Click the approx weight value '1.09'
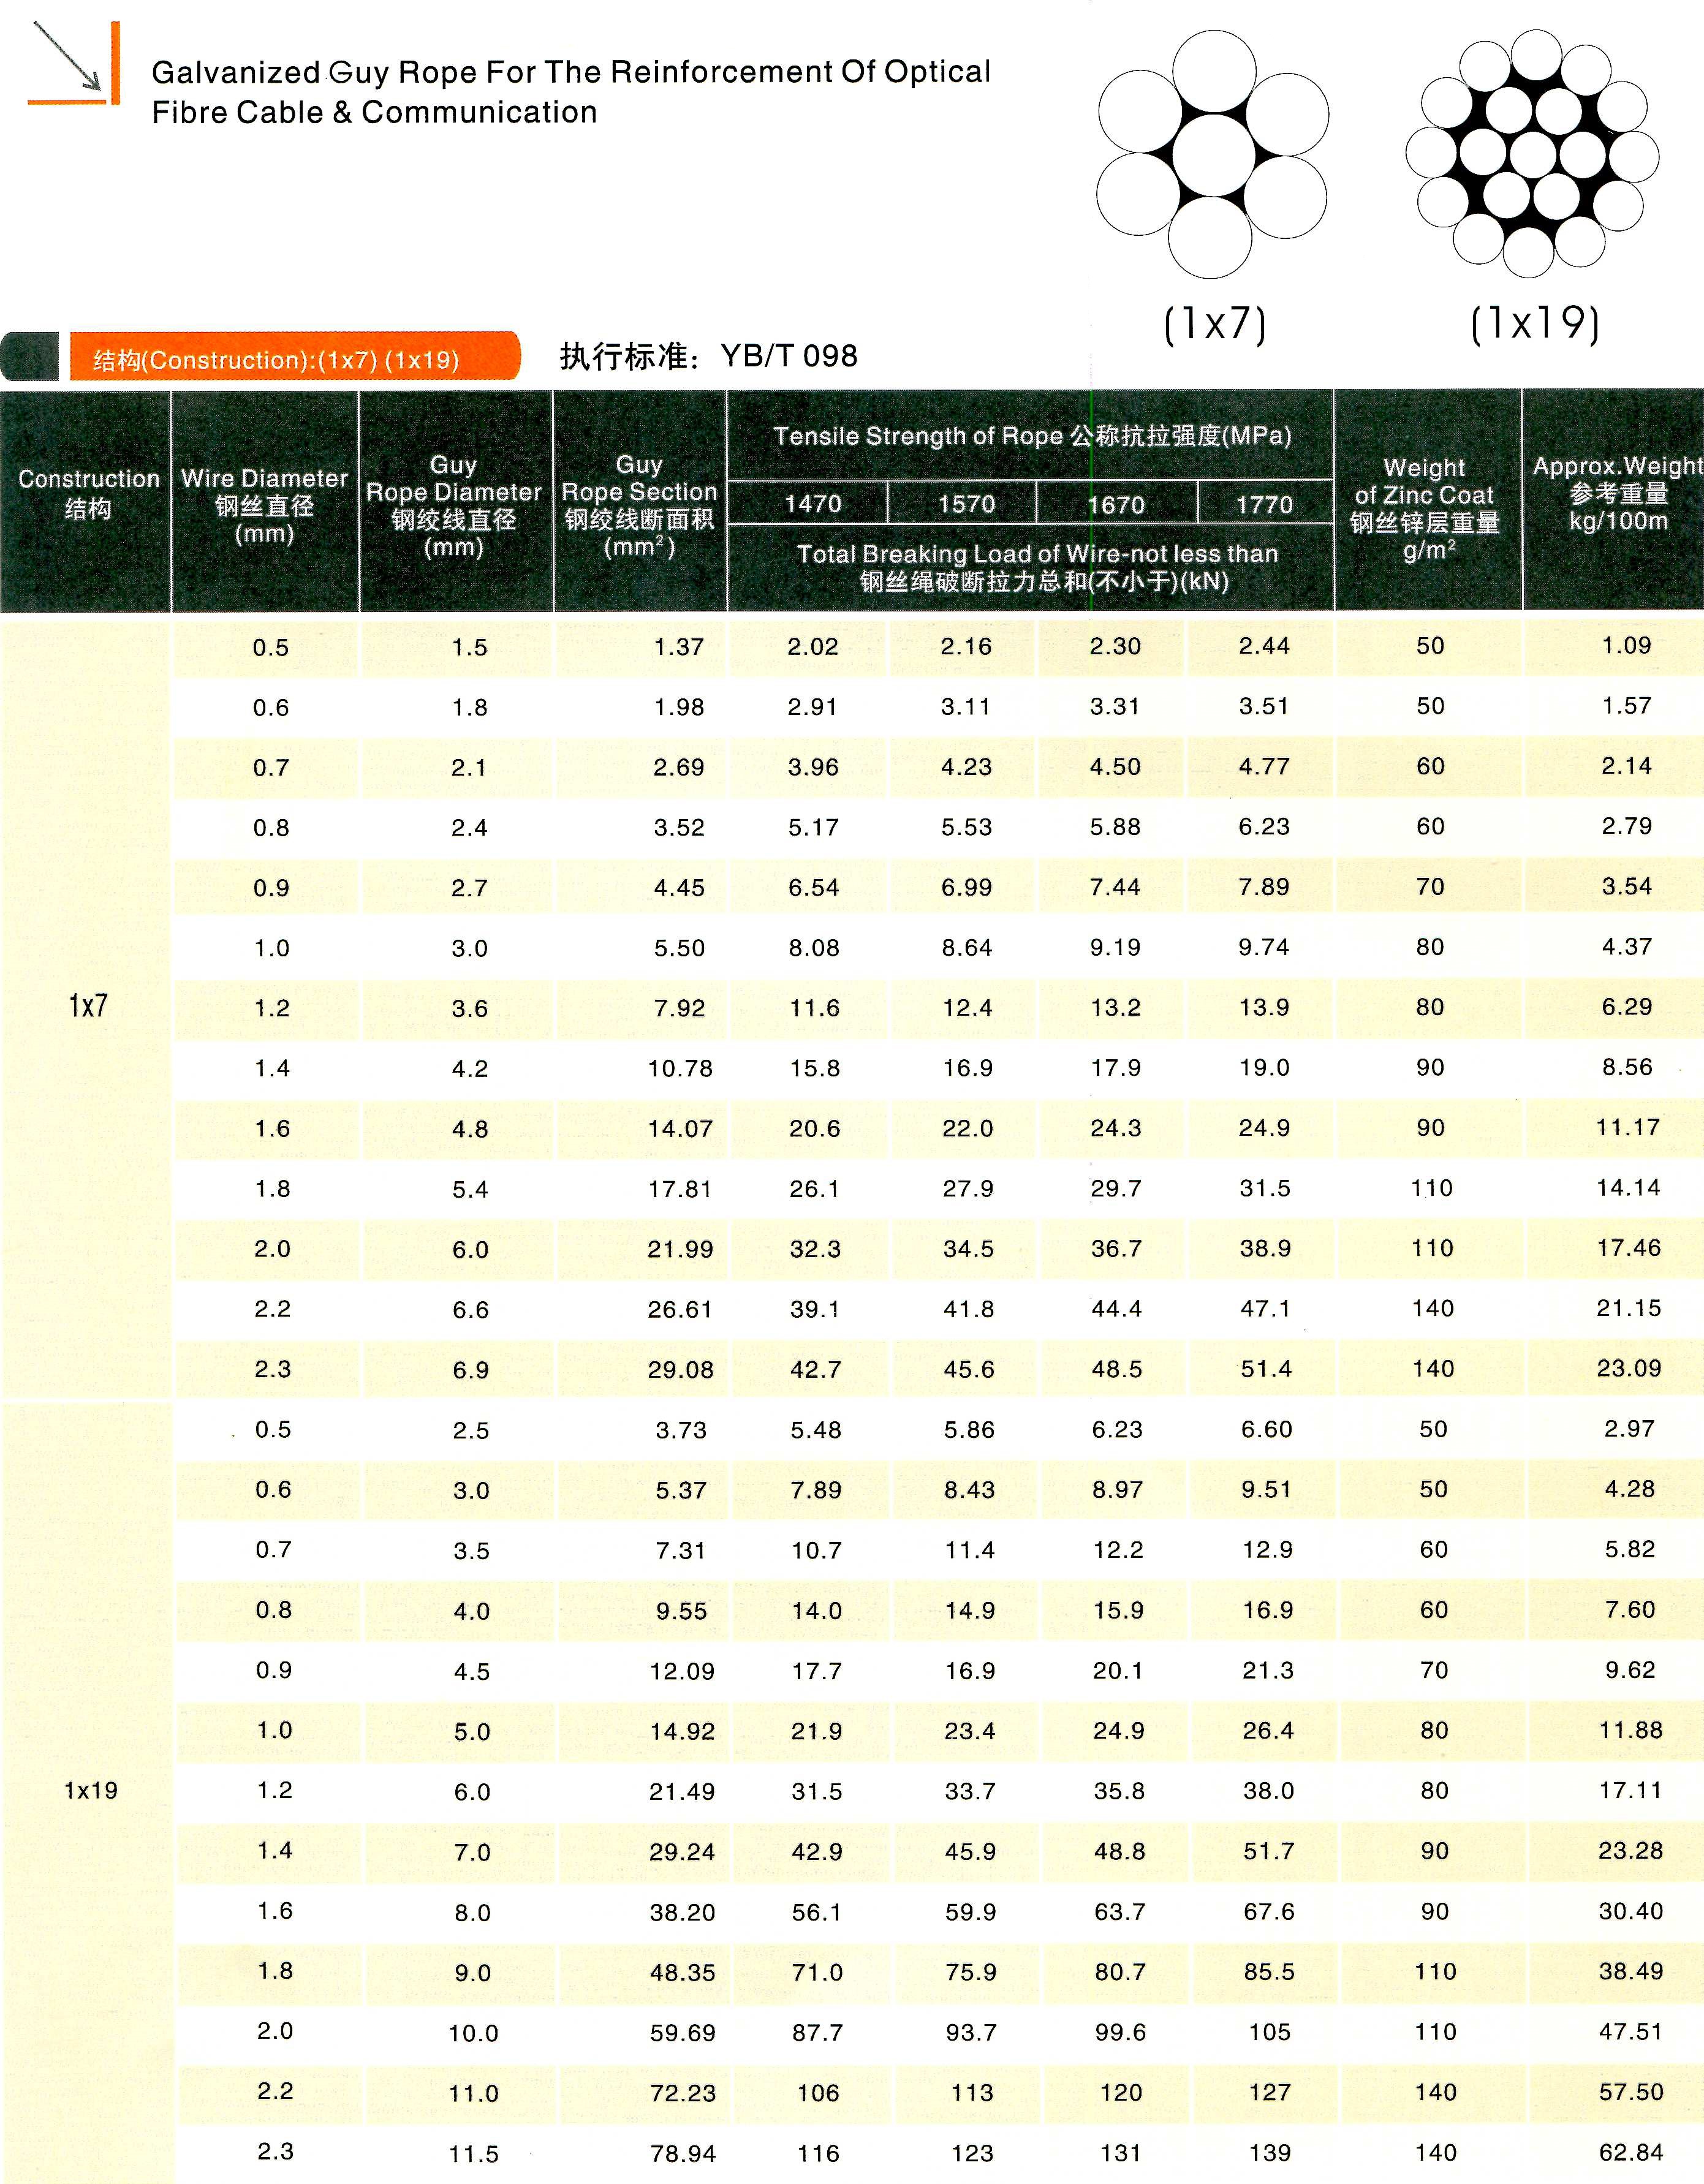 pyautogui.click(x=1627, y=645)
